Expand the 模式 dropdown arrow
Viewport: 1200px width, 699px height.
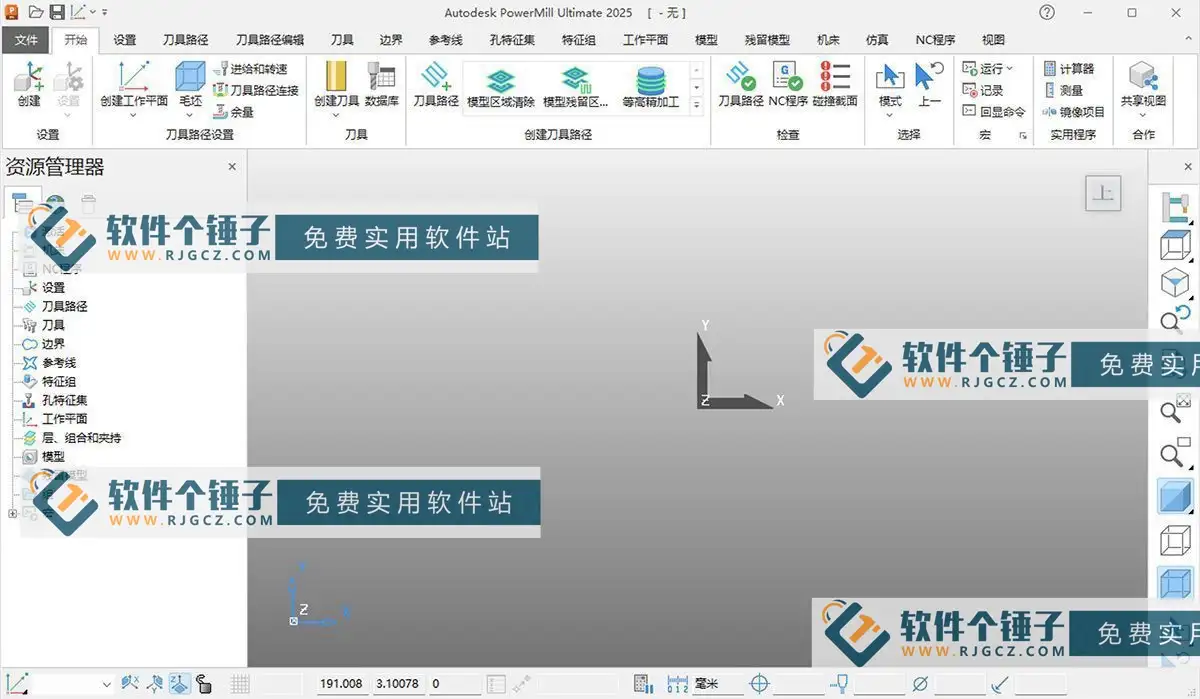coord(890,114)
